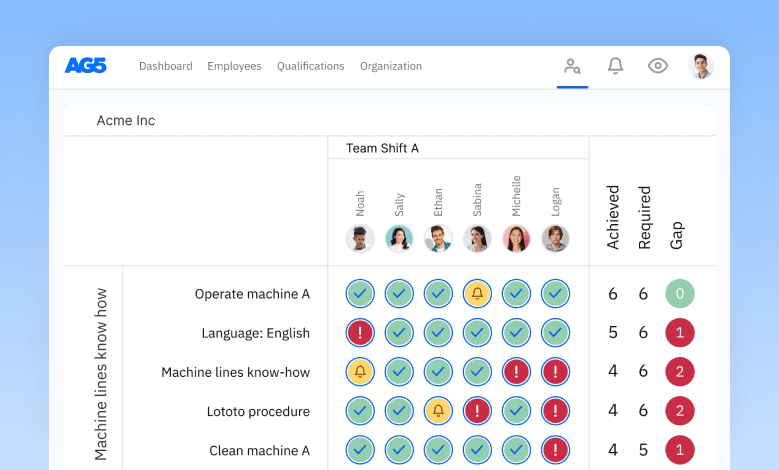The height and width of the screenshot is (470, 779).
Task: Open Noah's Lototo procedure checkmark
Action: 360,411
